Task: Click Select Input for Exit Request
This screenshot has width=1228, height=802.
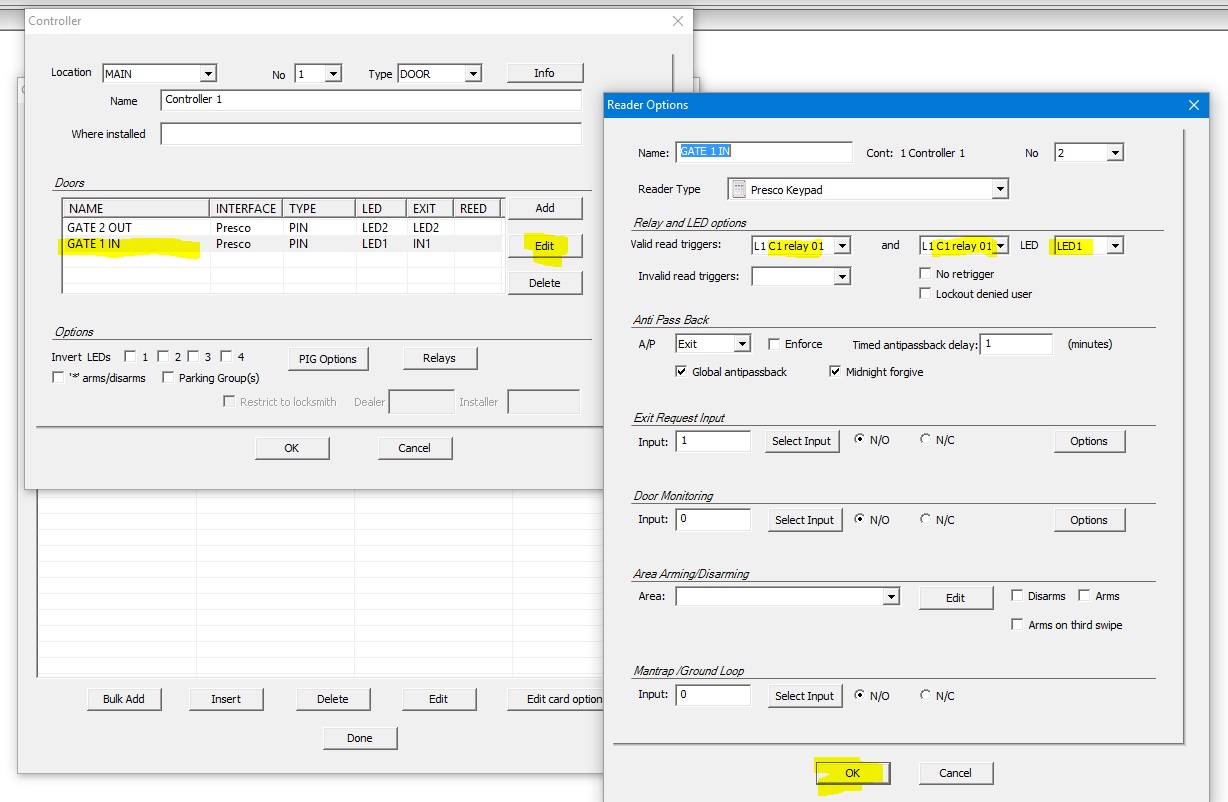Action: (802, 441)
